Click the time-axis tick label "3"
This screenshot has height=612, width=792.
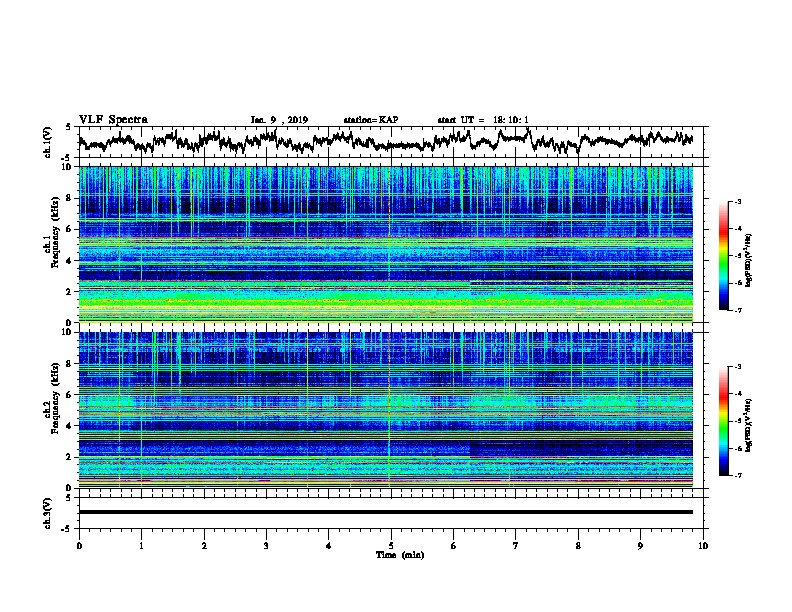tap(266, 546)
